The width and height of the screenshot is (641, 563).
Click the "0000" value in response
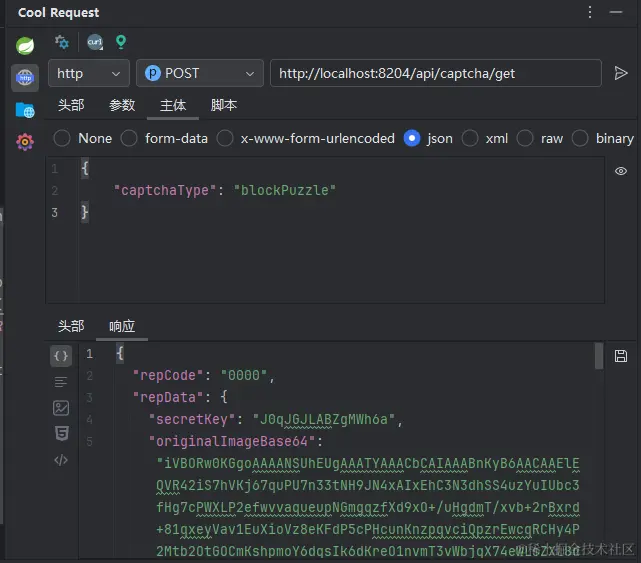tap(244, 375)
